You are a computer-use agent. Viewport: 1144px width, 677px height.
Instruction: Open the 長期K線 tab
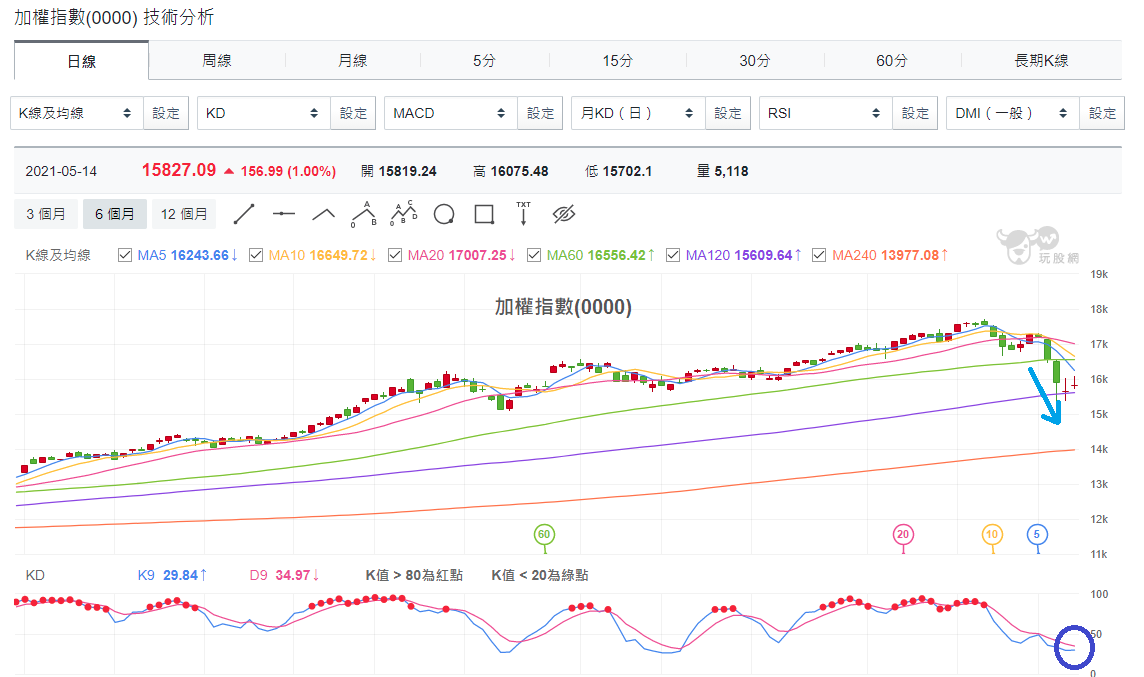[x=1041, y=61]
